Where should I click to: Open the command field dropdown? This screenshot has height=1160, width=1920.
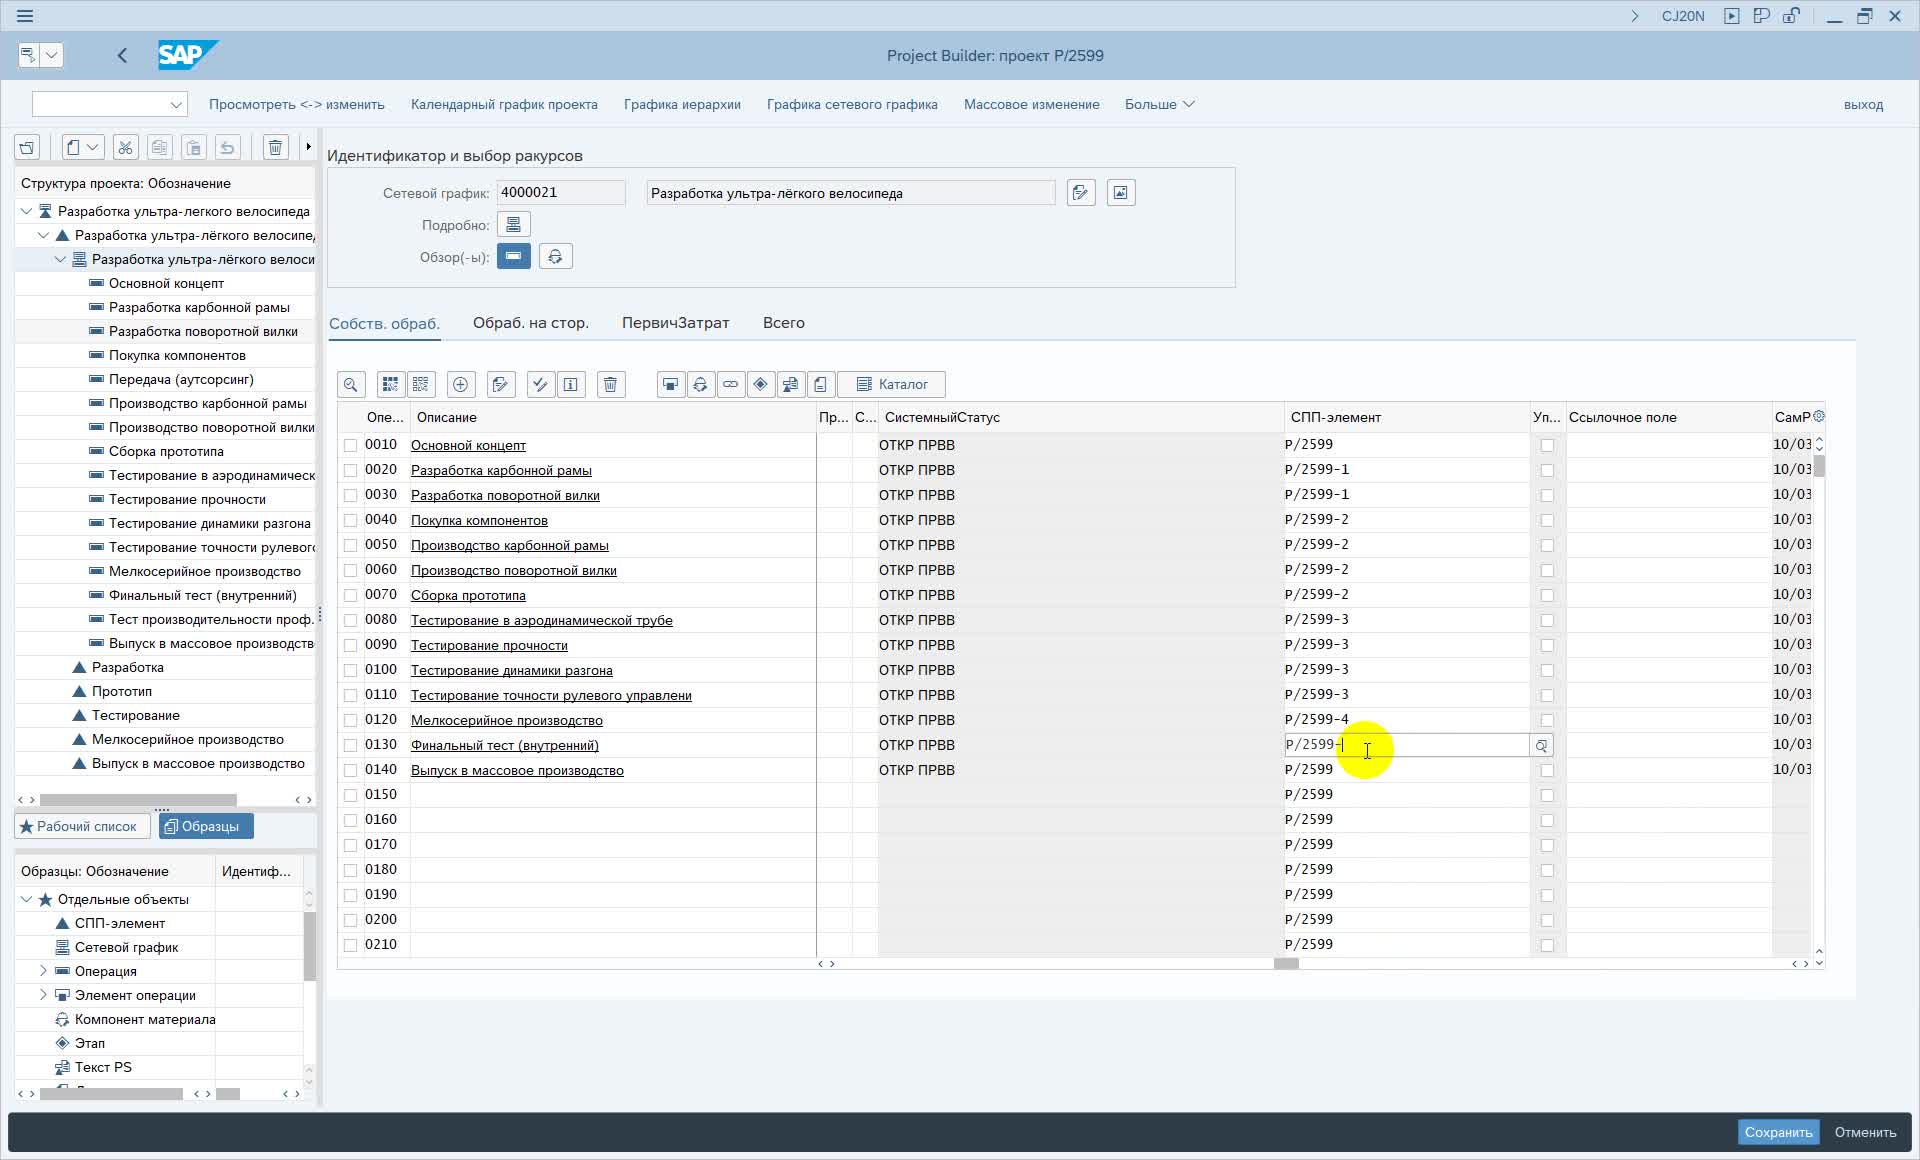click(x=176, y=104)
